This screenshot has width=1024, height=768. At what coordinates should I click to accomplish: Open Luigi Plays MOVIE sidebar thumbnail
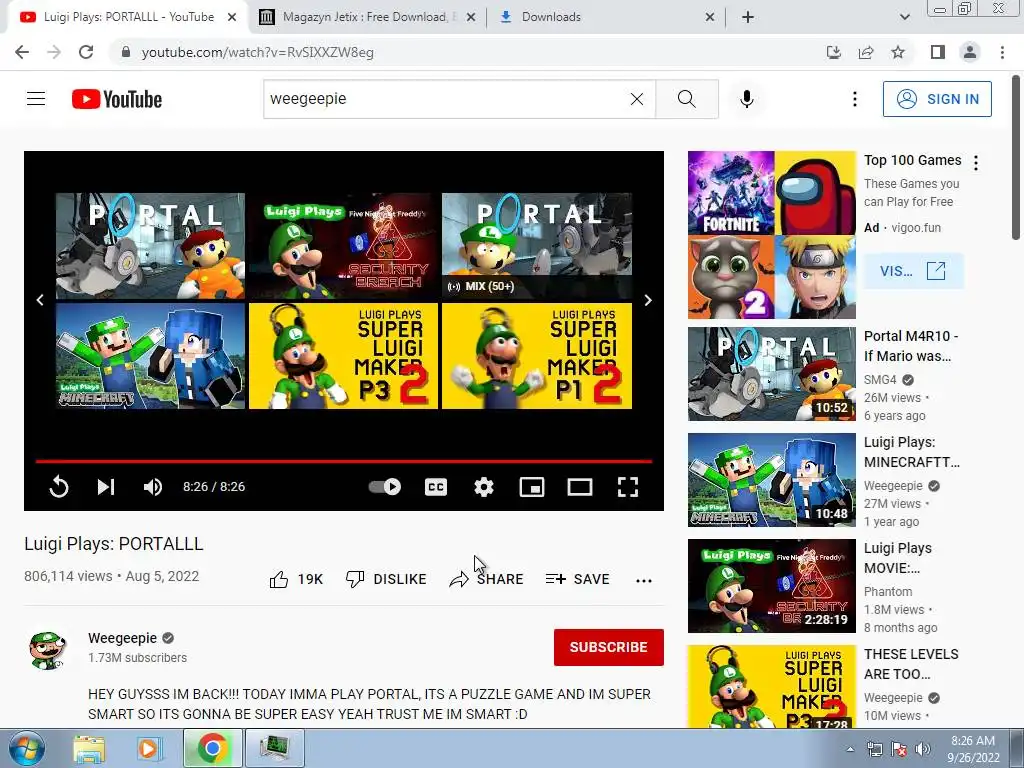click(x=771, y=586)
